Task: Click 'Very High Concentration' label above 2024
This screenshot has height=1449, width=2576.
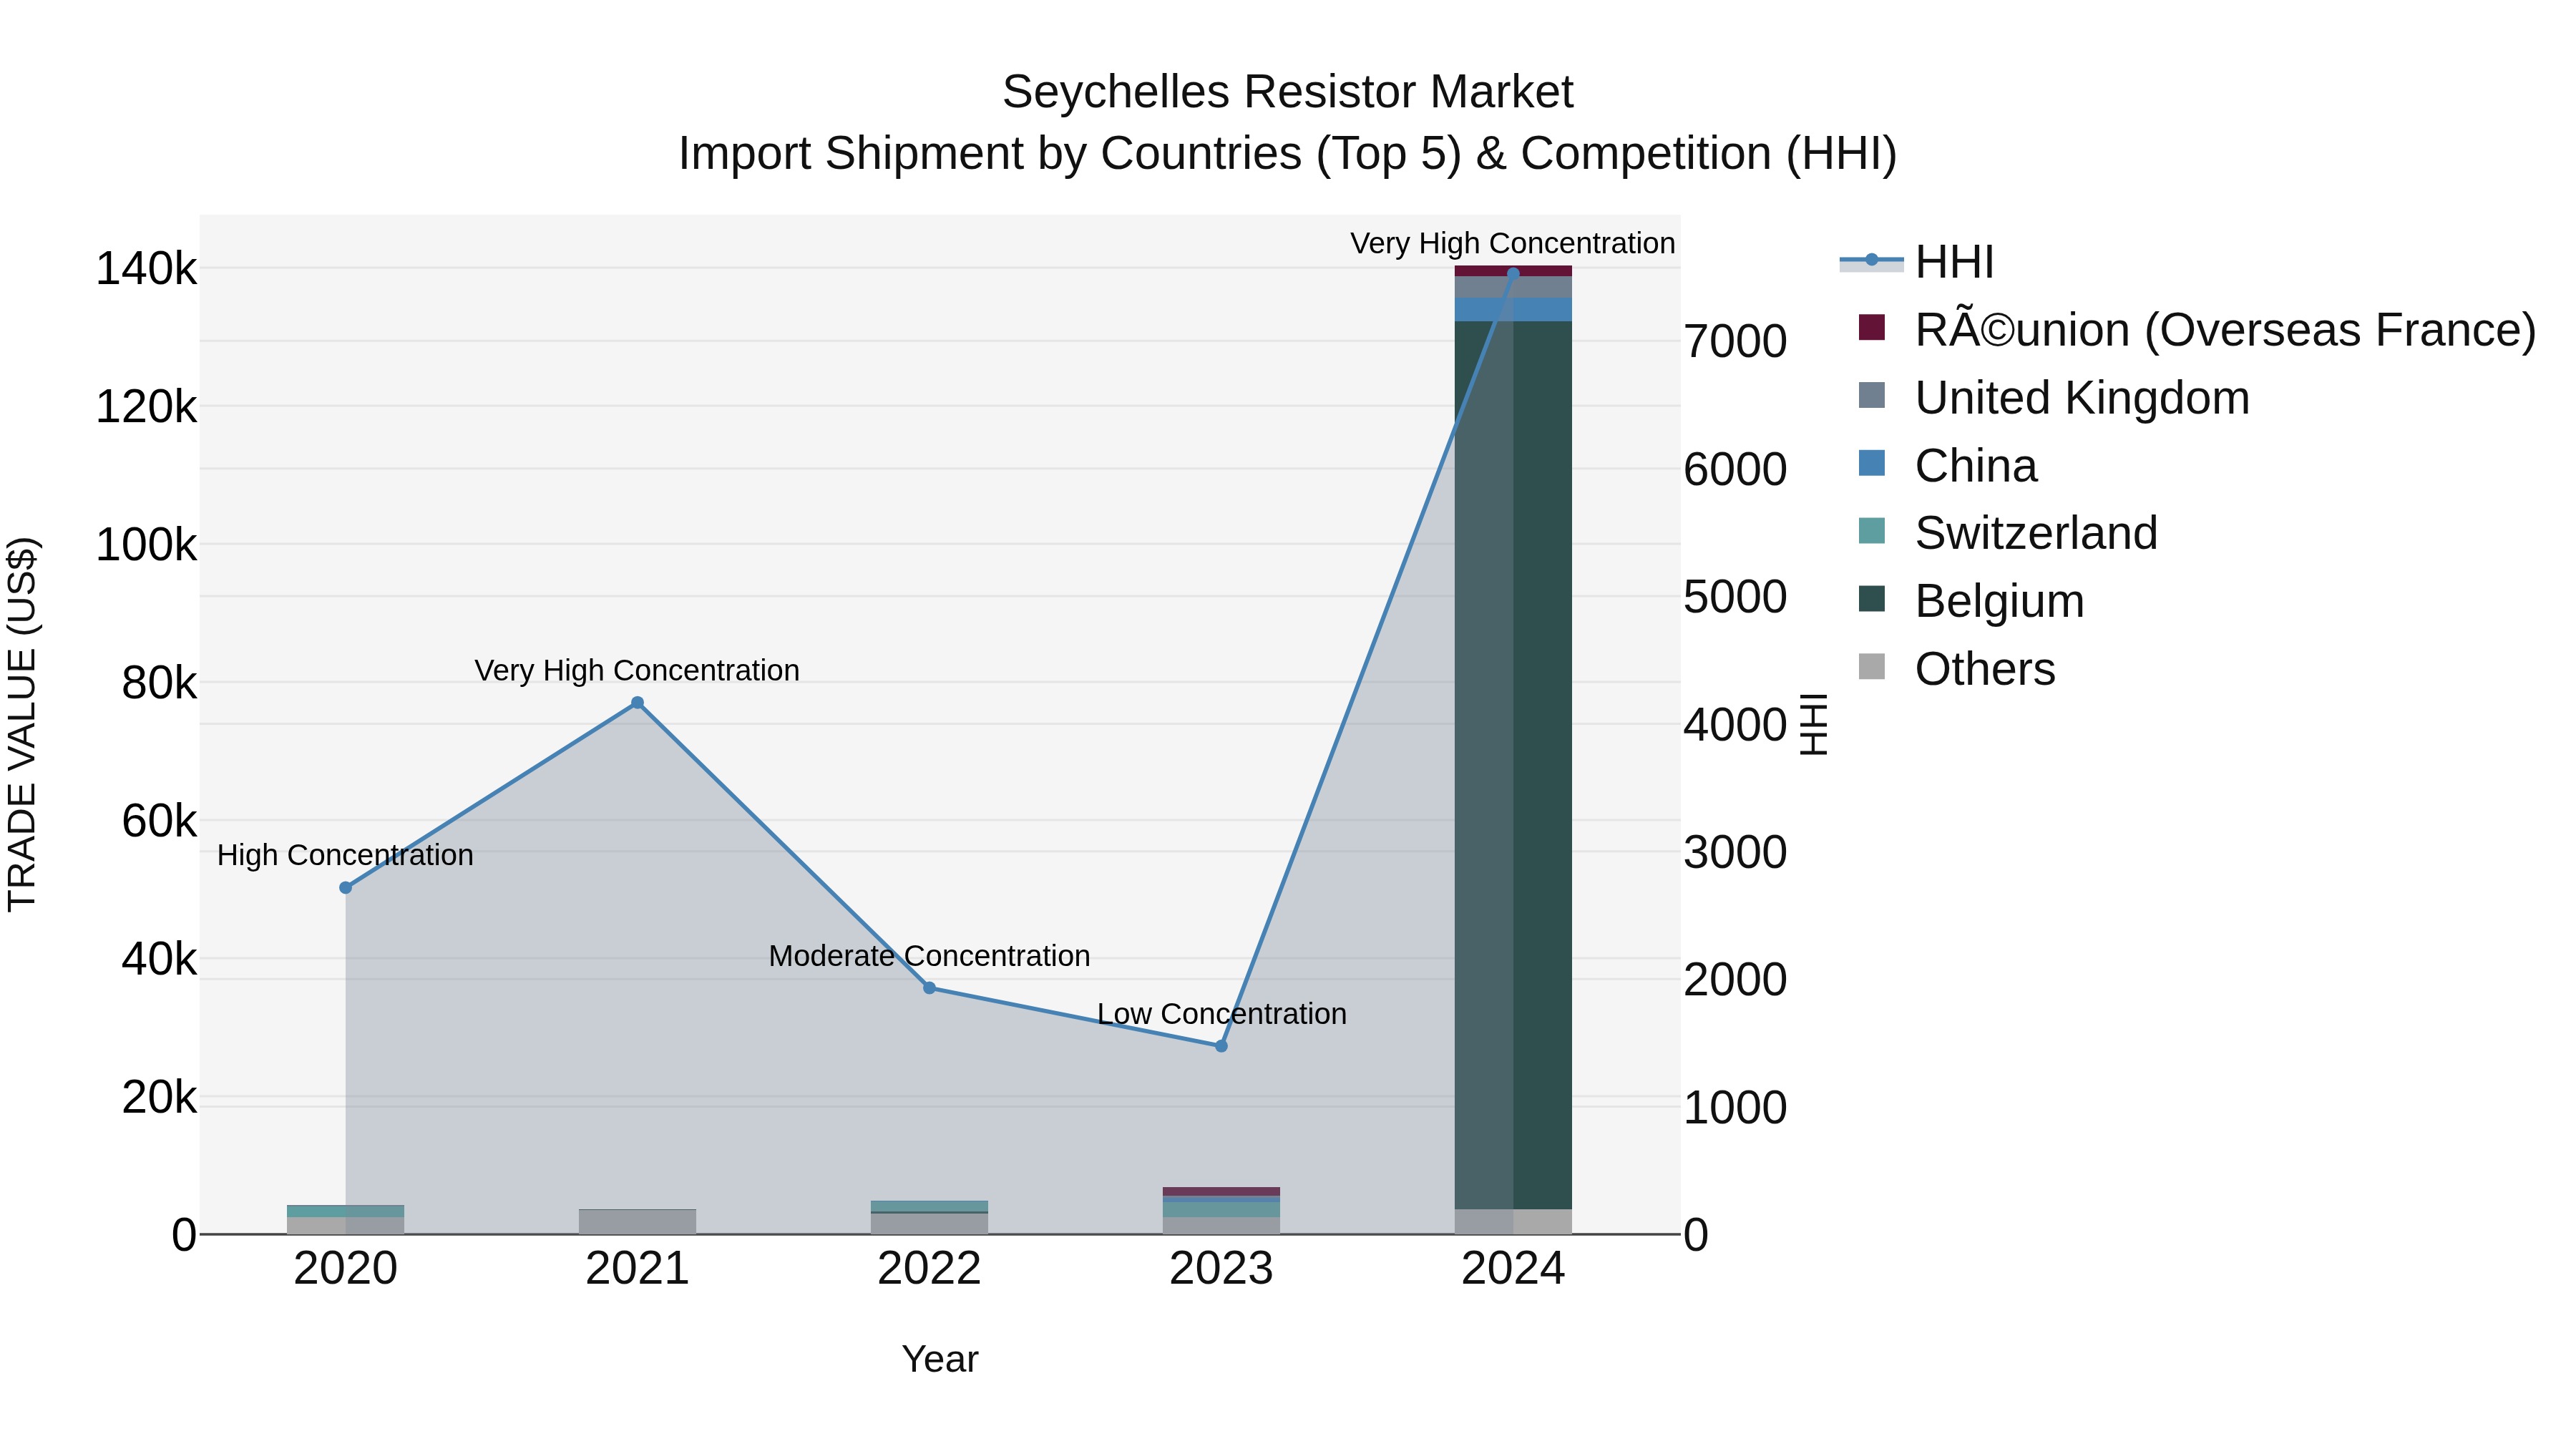Action: point(1513,243)
